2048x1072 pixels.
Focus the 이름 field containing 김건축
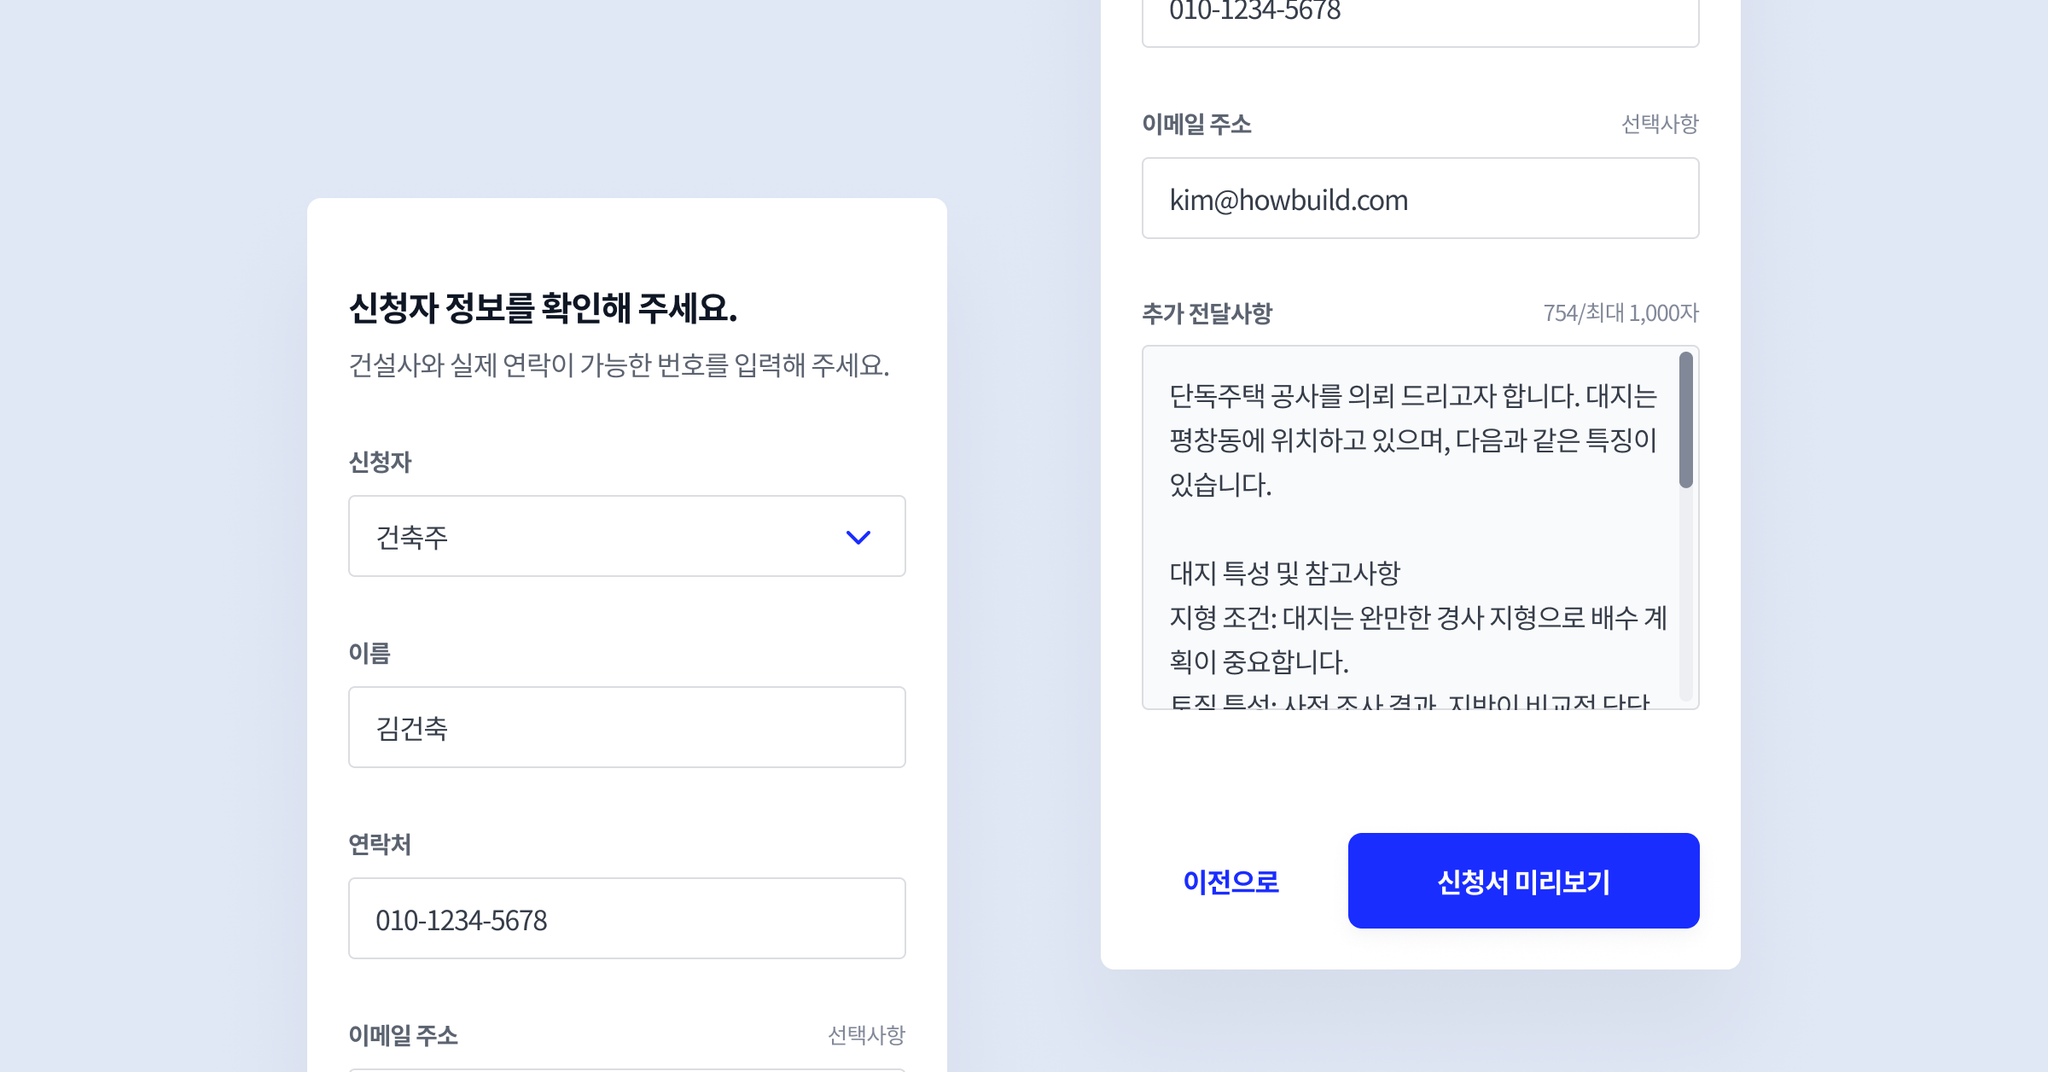tap(627, 727)
